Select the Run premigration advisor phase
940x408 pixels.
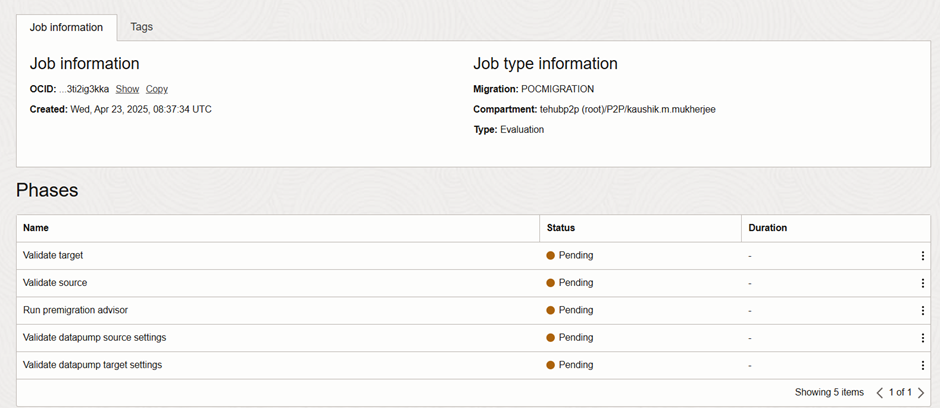(75, 310)
